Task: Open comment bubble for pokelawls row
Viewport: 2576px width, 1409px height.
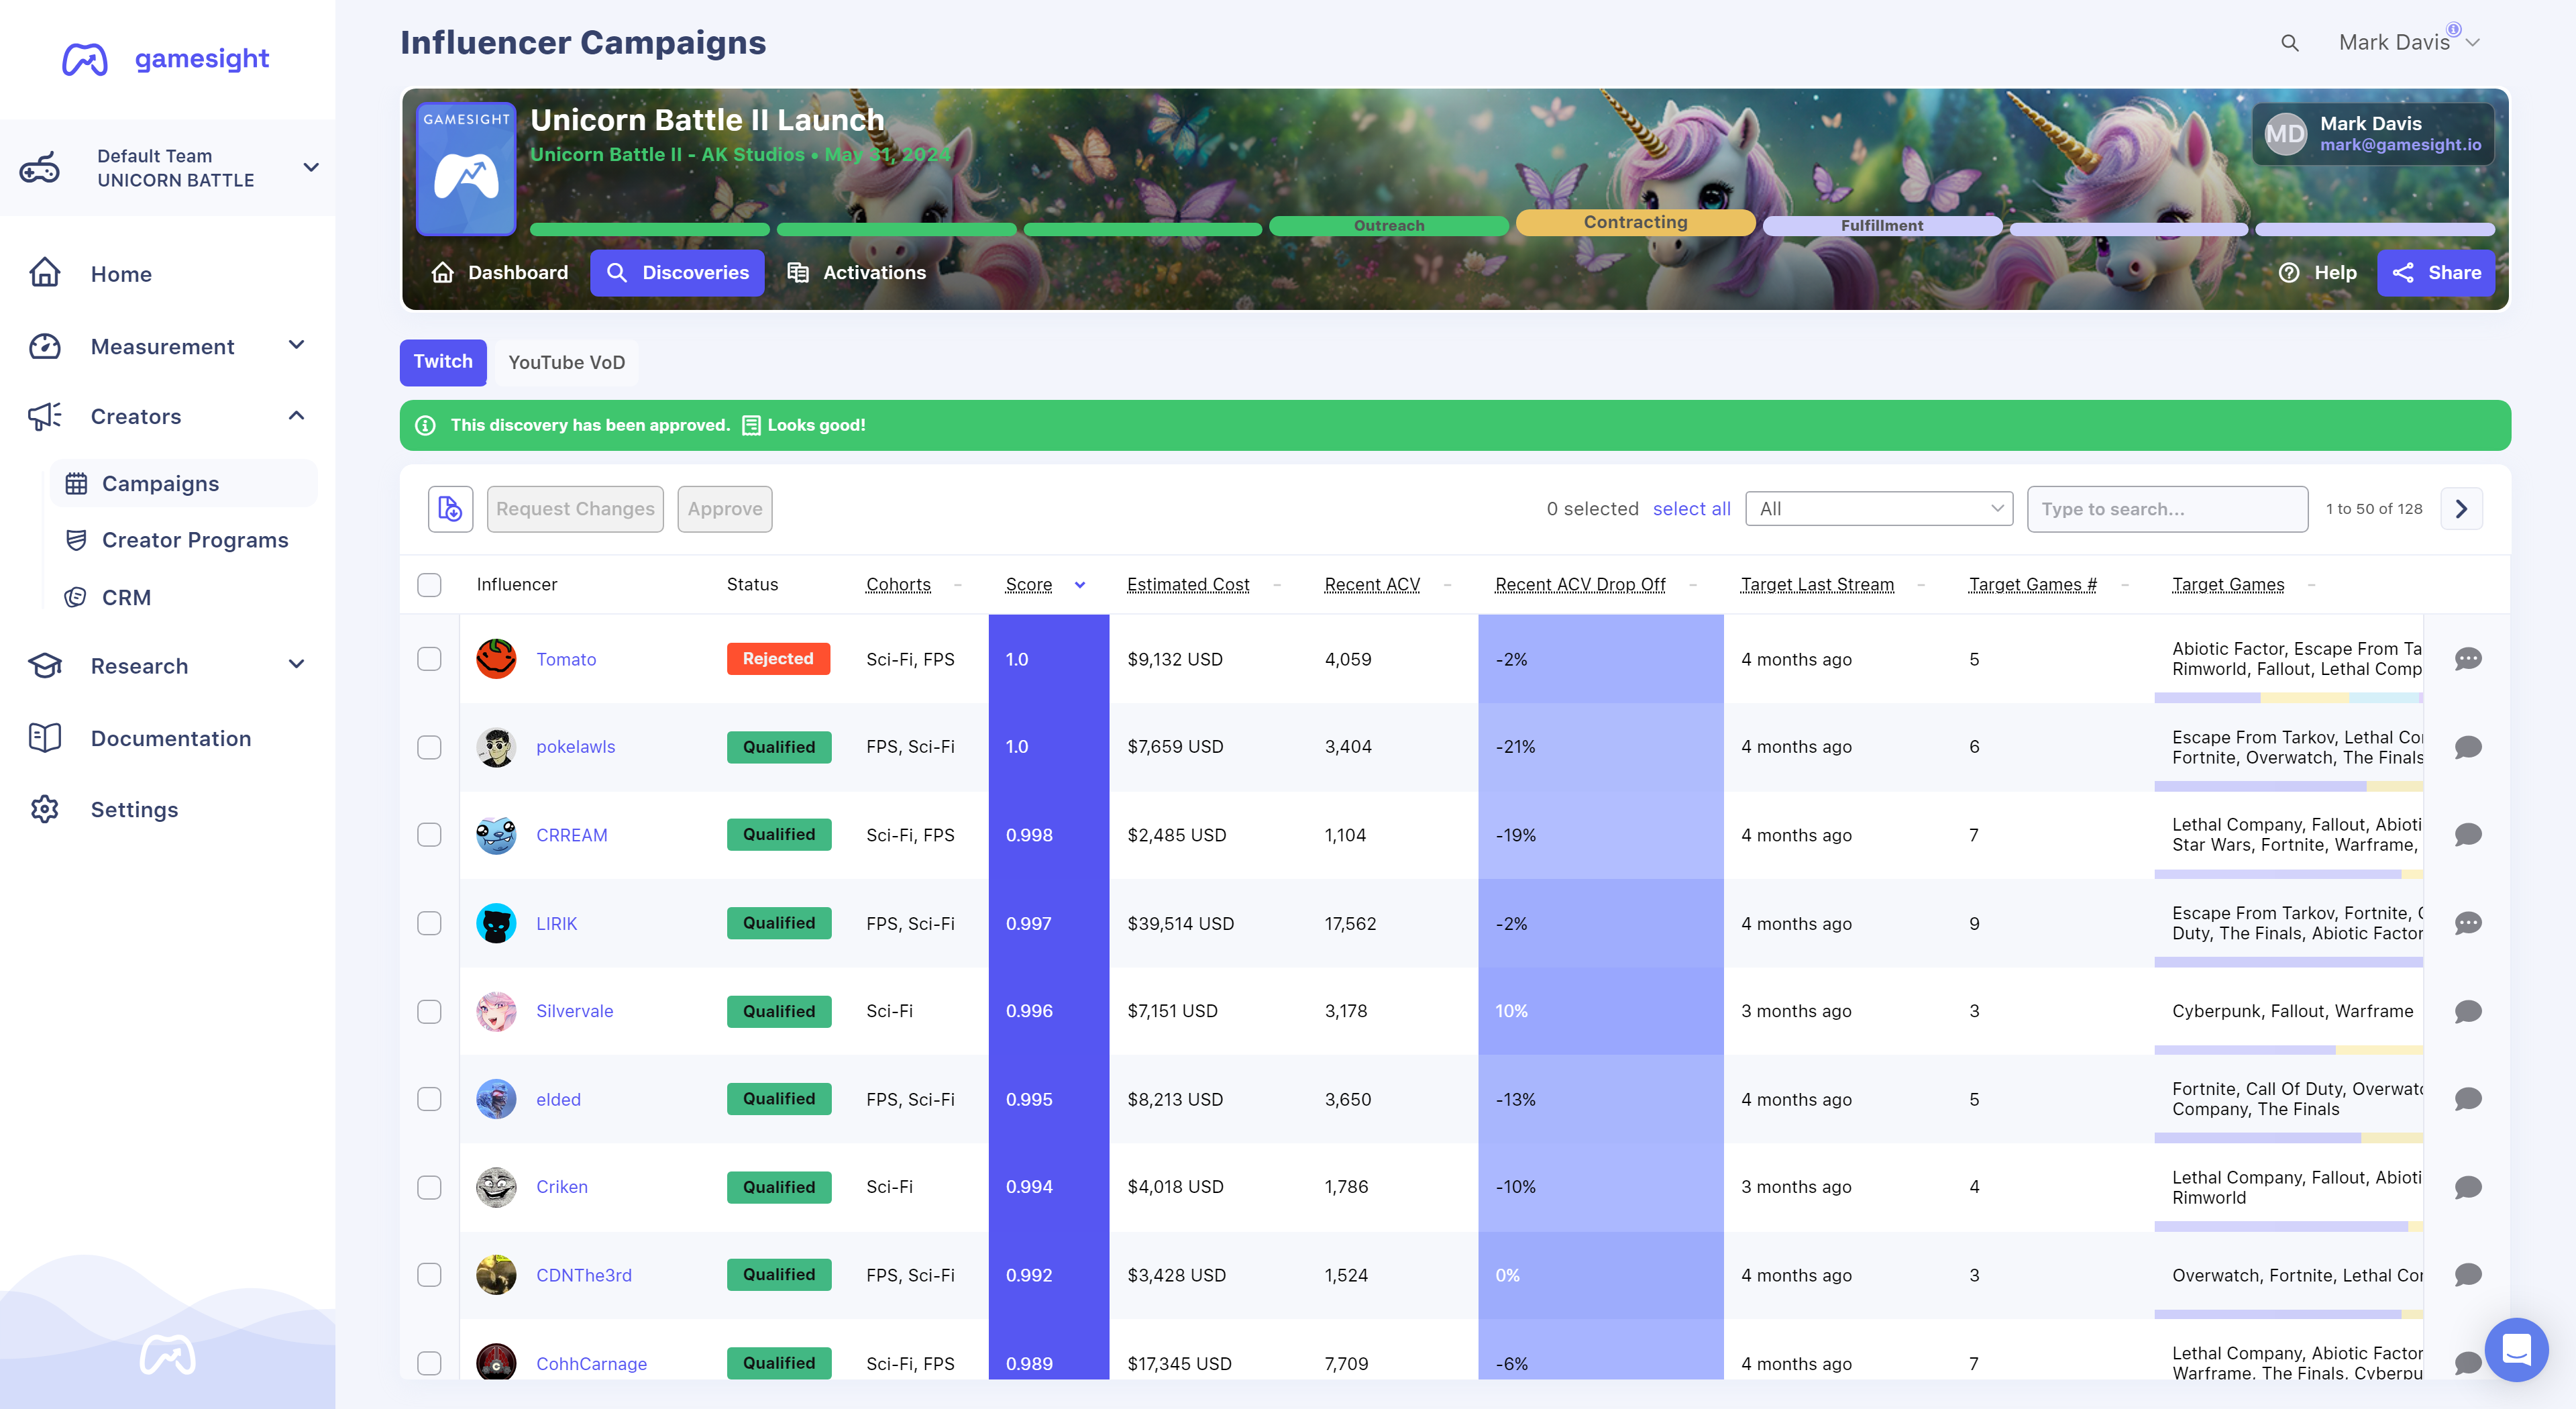Action: click(x=2467, y=747)
